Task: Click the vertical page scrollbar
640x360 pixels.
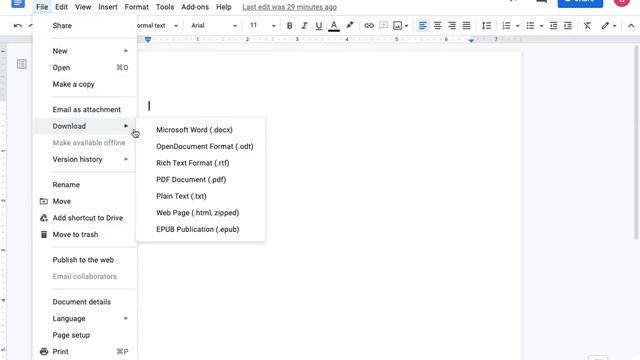Action: pos(636,143)
